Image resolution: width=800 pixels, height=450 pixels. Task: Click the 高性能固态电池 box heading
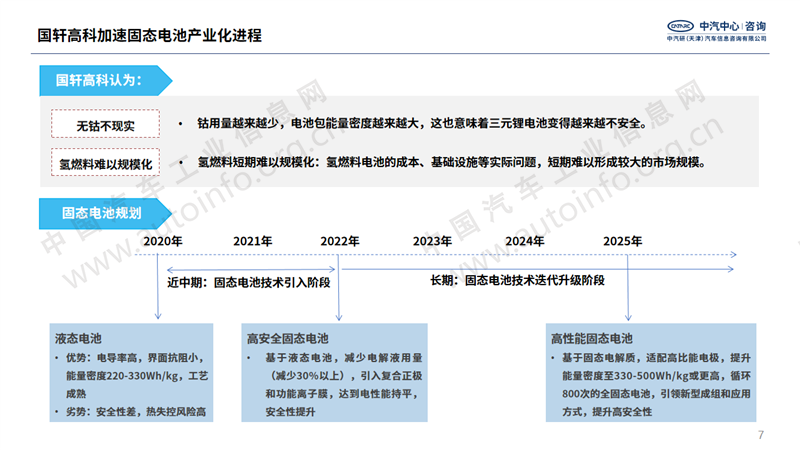(592, 339)
